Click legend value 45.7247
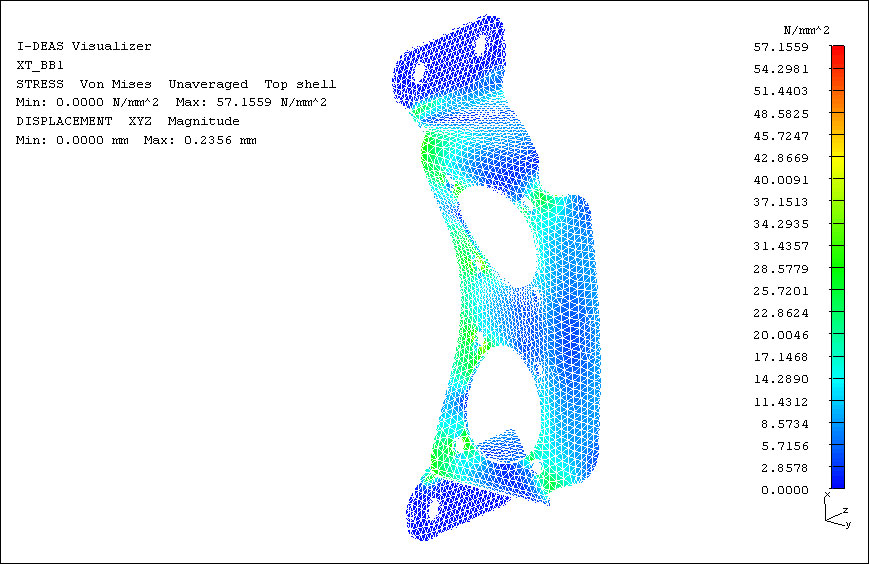 pos(781,136)
